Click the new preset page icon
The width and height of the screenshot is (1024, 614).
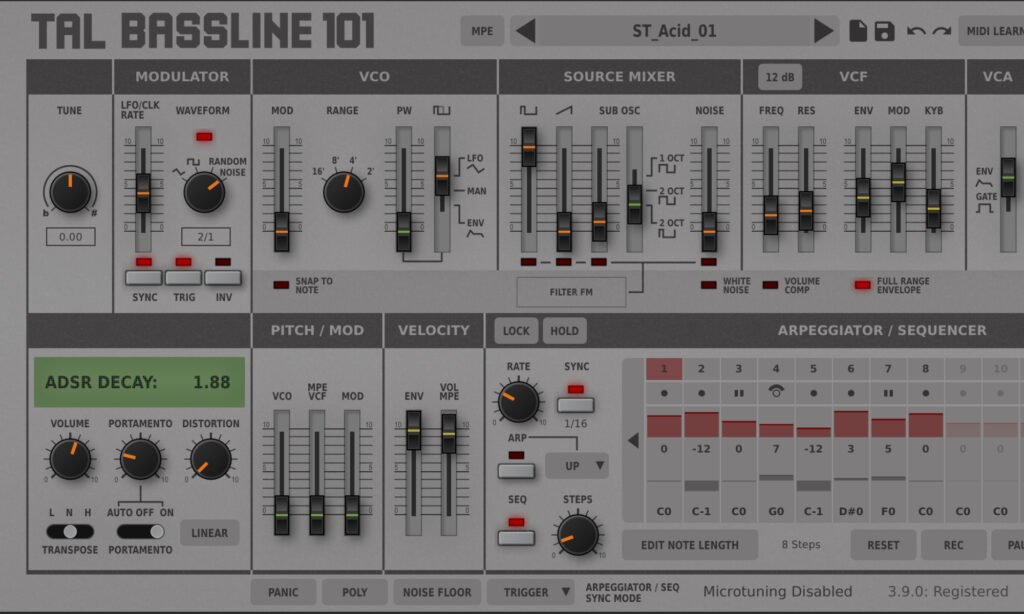(857, 31)
